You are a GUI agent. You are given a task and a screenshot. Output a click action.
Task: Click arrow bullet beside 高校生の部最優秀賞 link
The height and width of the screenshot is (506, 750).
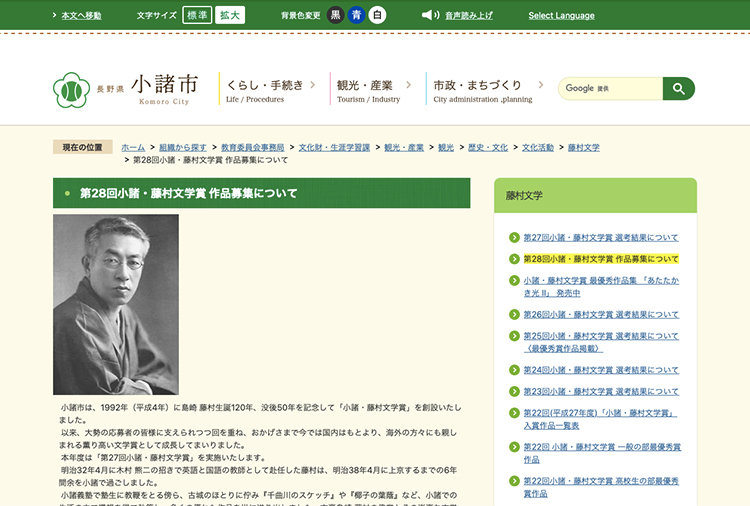tap(514, 481)
